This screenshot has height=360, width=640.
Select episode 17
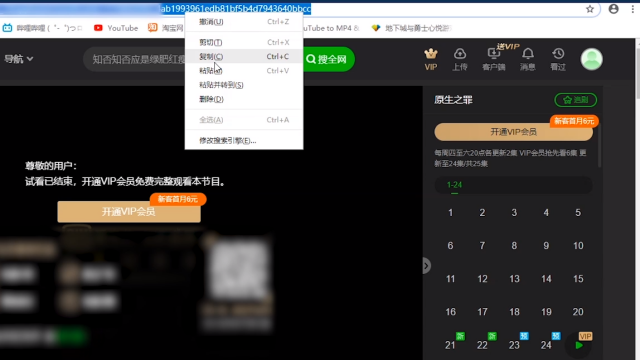pyautogui.click(x=482, y=312)
